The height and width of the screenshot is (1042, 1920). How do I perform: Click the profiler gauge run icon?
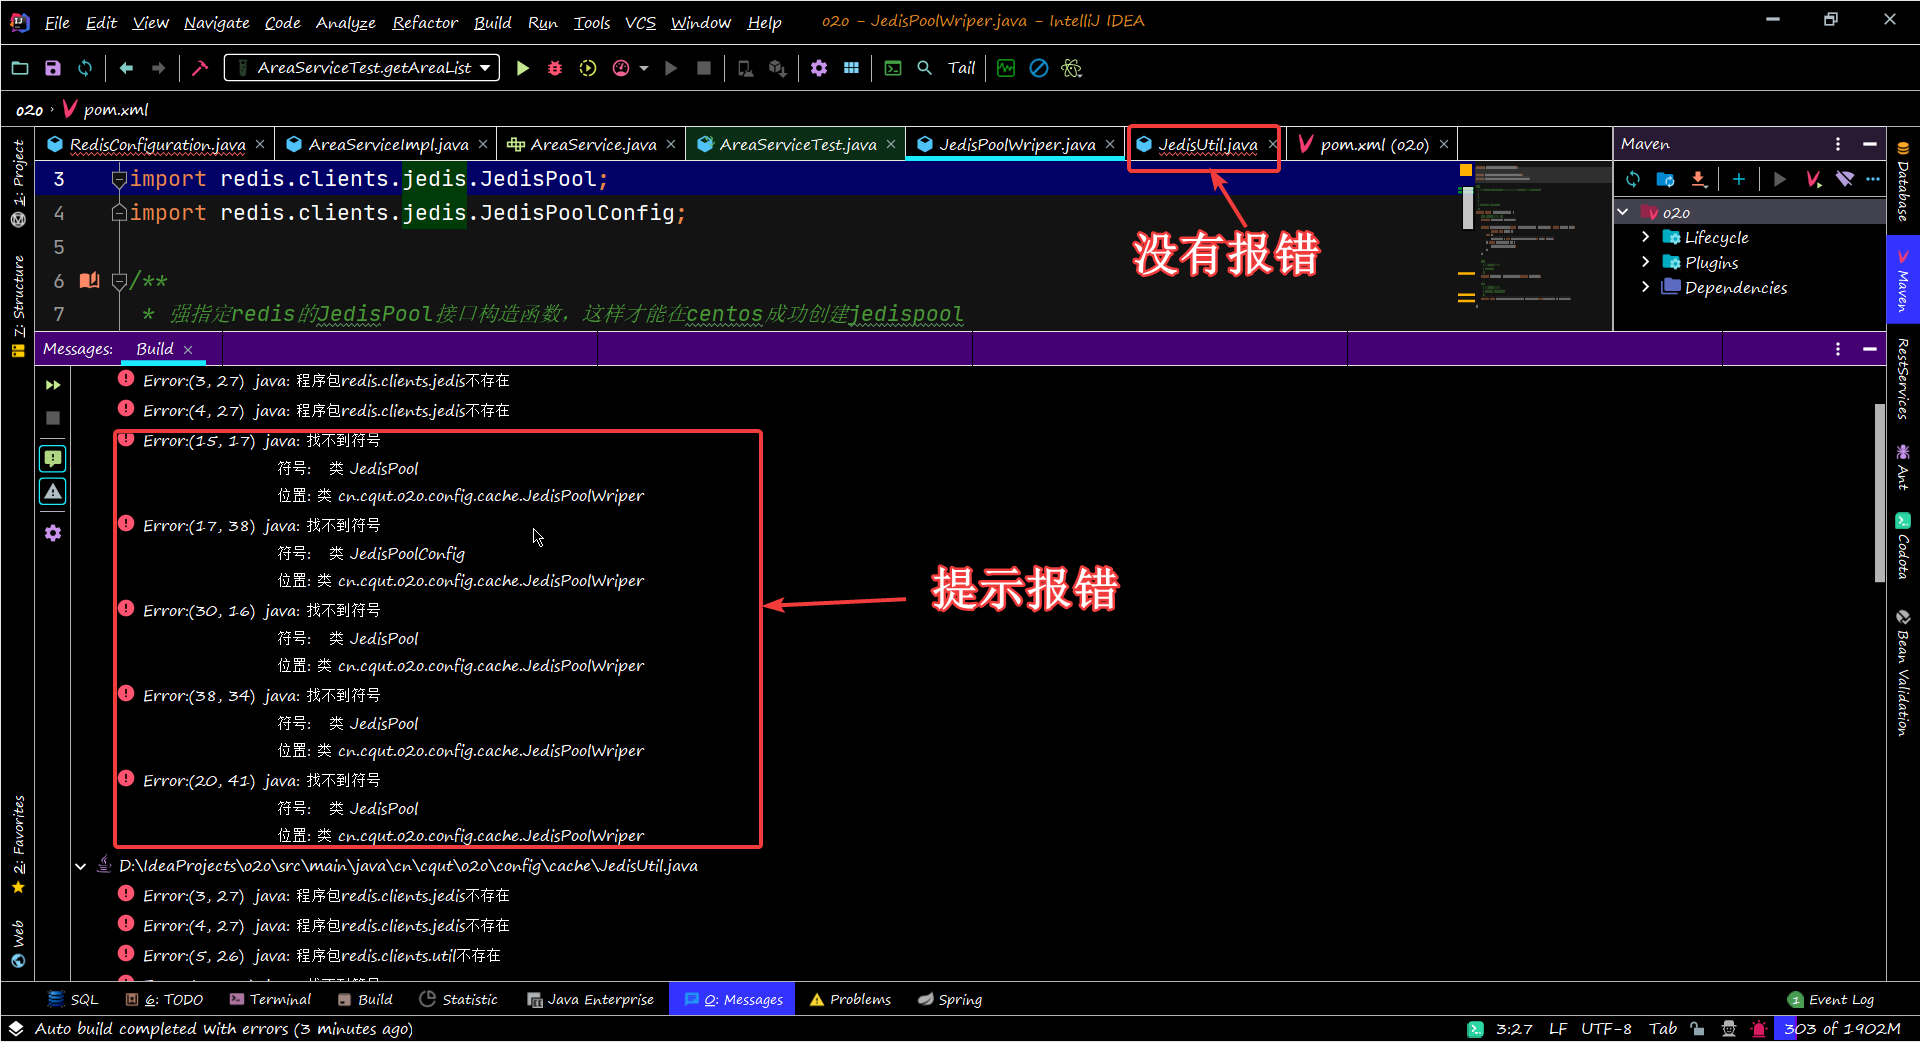(621, 68)
